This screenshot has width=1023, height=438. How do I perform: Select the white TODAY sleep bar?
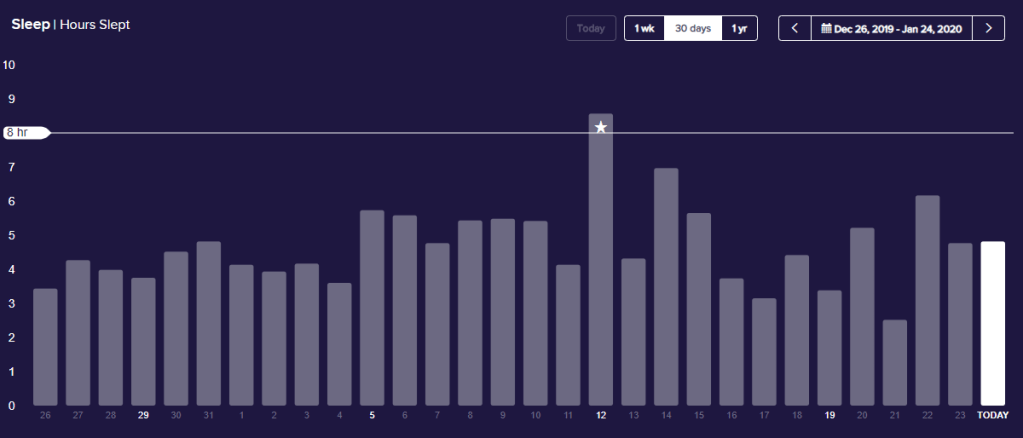pos(993,323)
